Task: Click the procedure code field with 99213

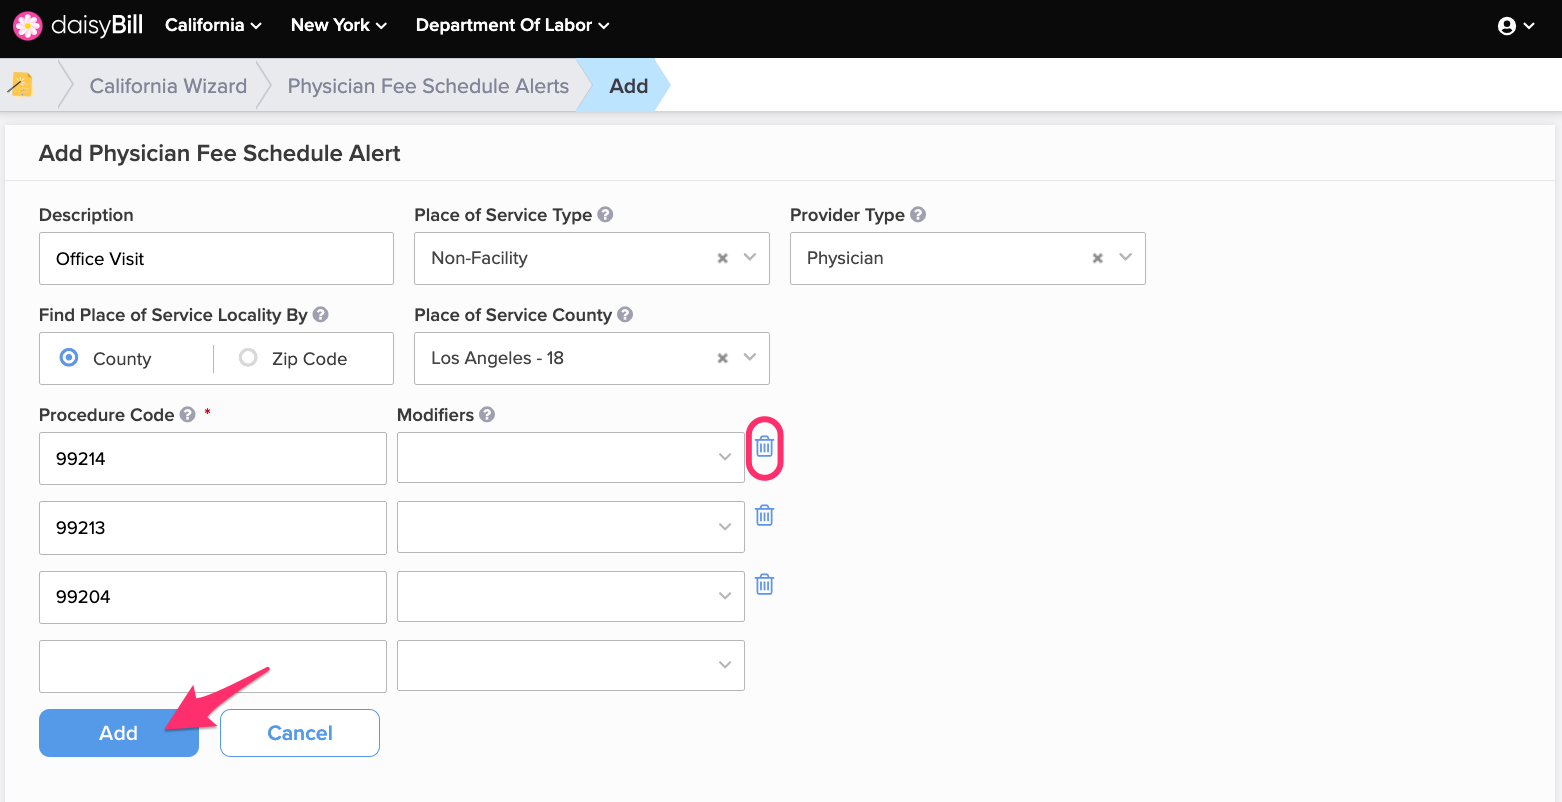Action: (213, 528)
